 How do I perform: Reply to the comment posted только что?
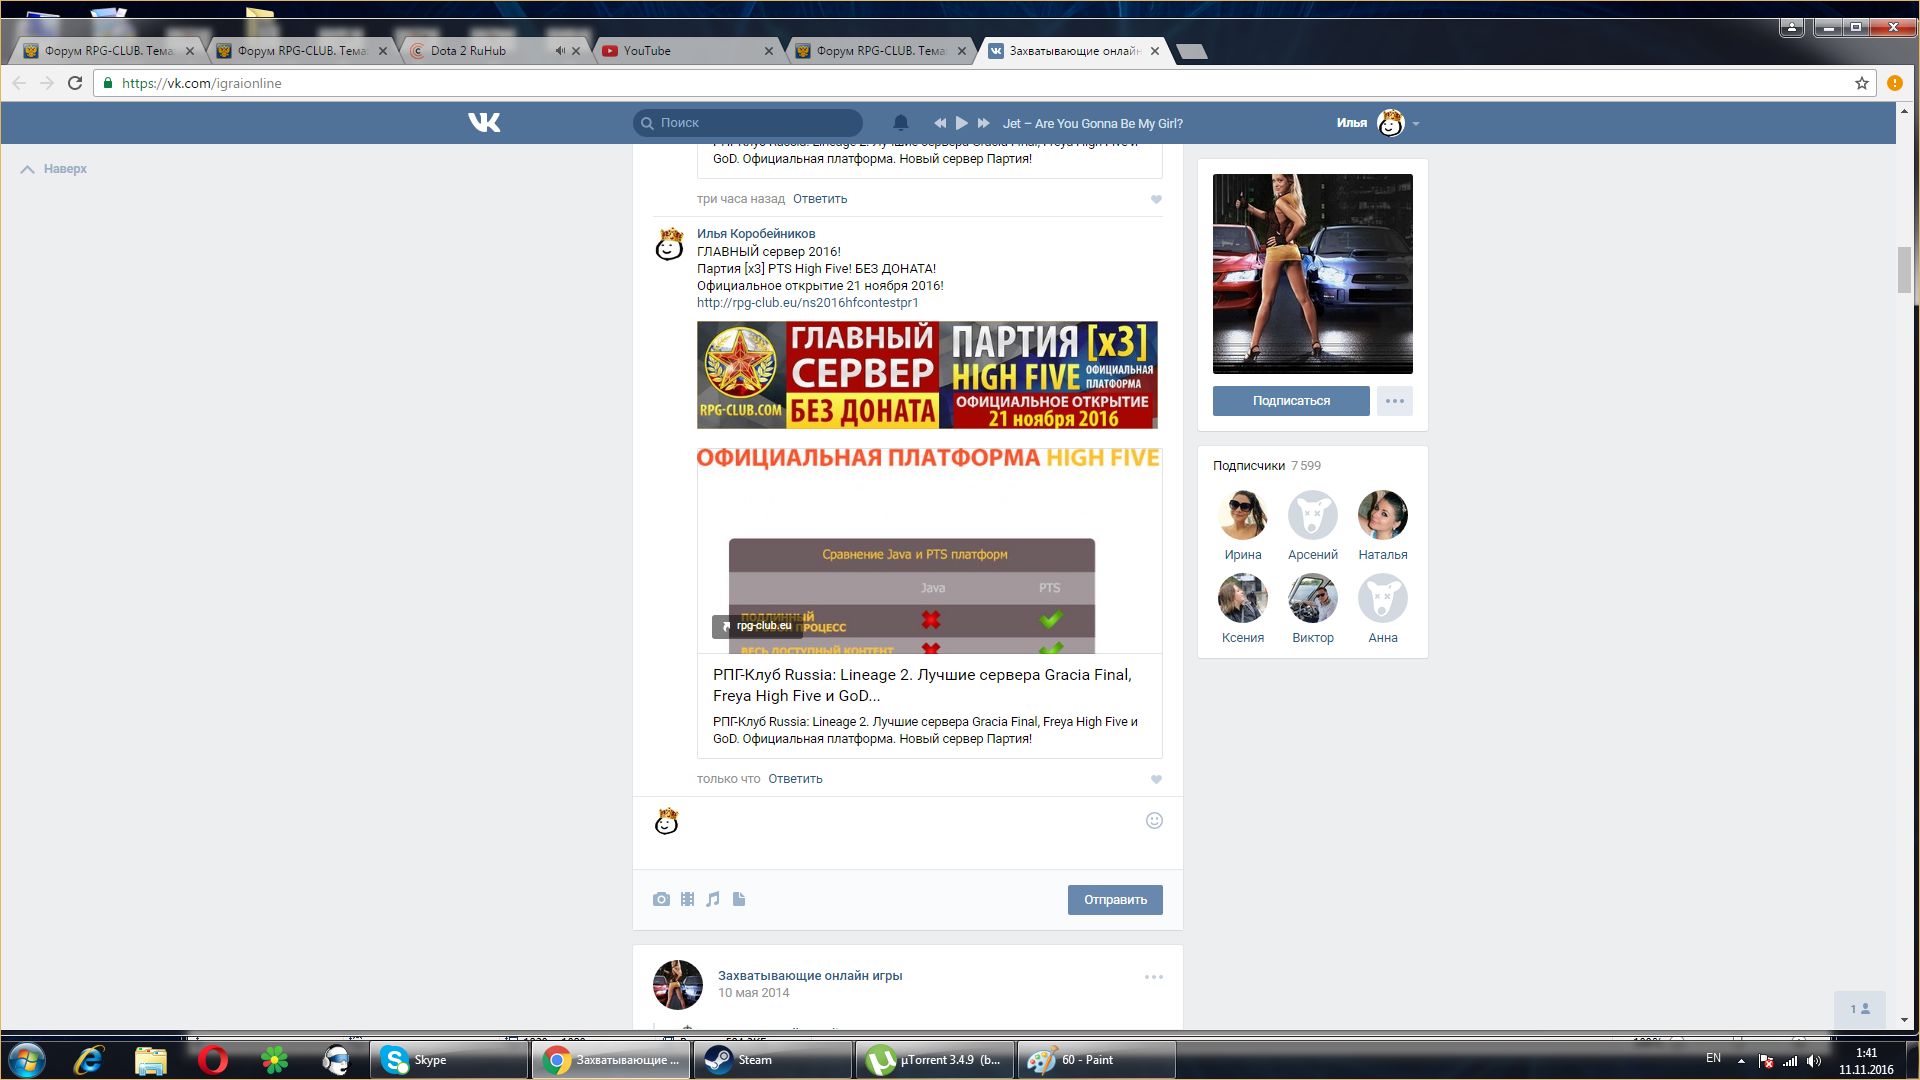[795, 779]
